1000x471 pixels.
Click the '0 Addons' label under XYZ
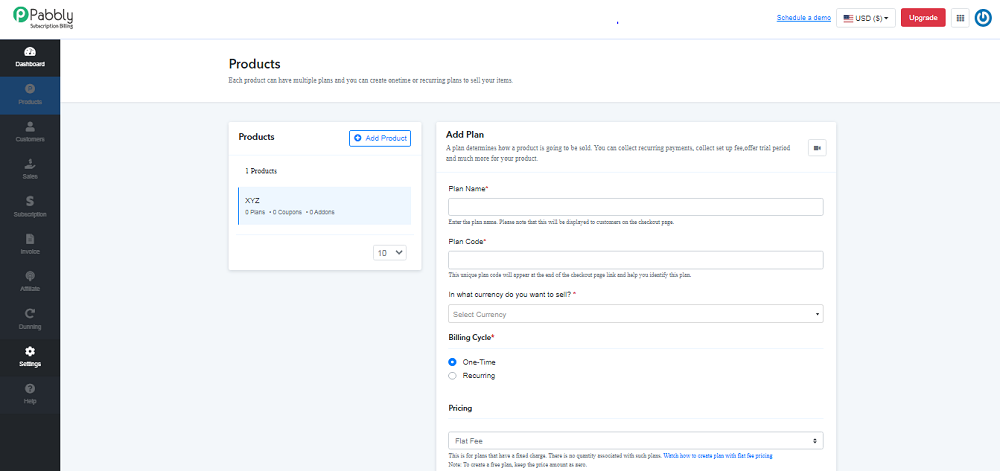(321, 212)
